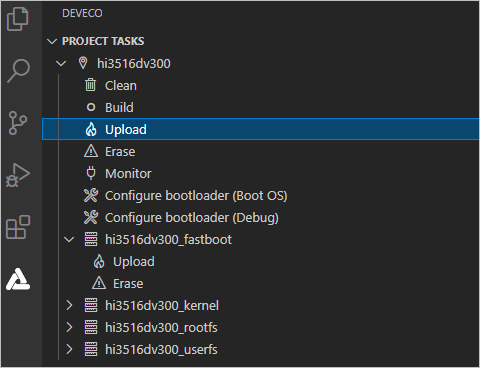Expand the hi3516dv300_rootfs partition
This screenshot has width=480, height=368.
pos(69,327)
